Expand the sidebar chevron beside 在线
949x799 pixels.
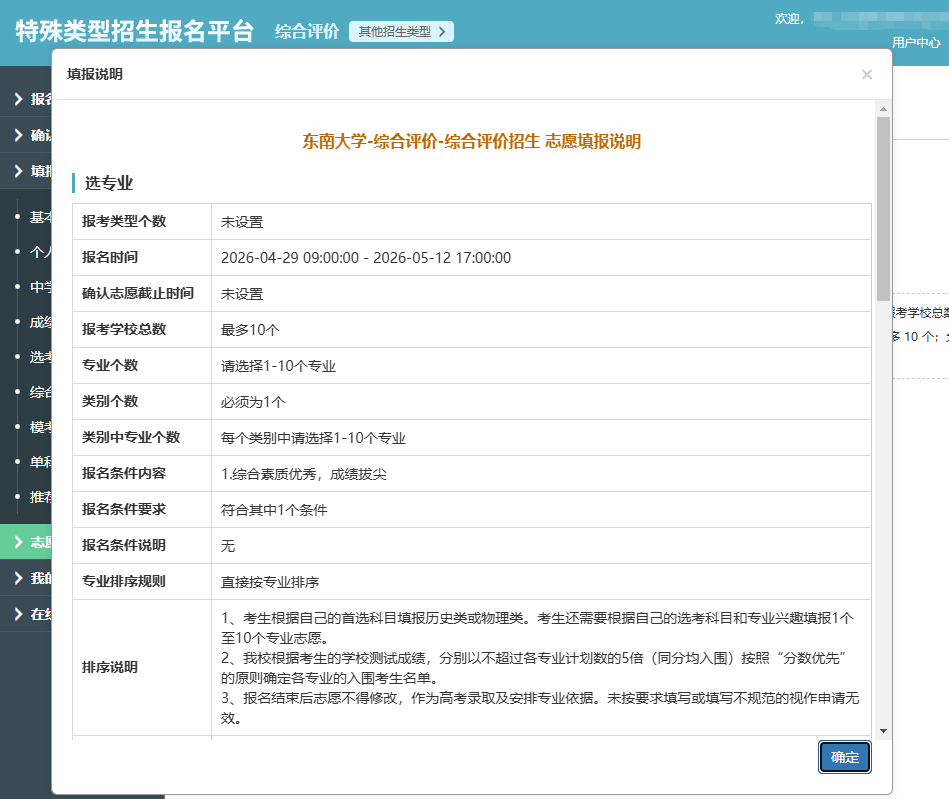click(19, 614)
